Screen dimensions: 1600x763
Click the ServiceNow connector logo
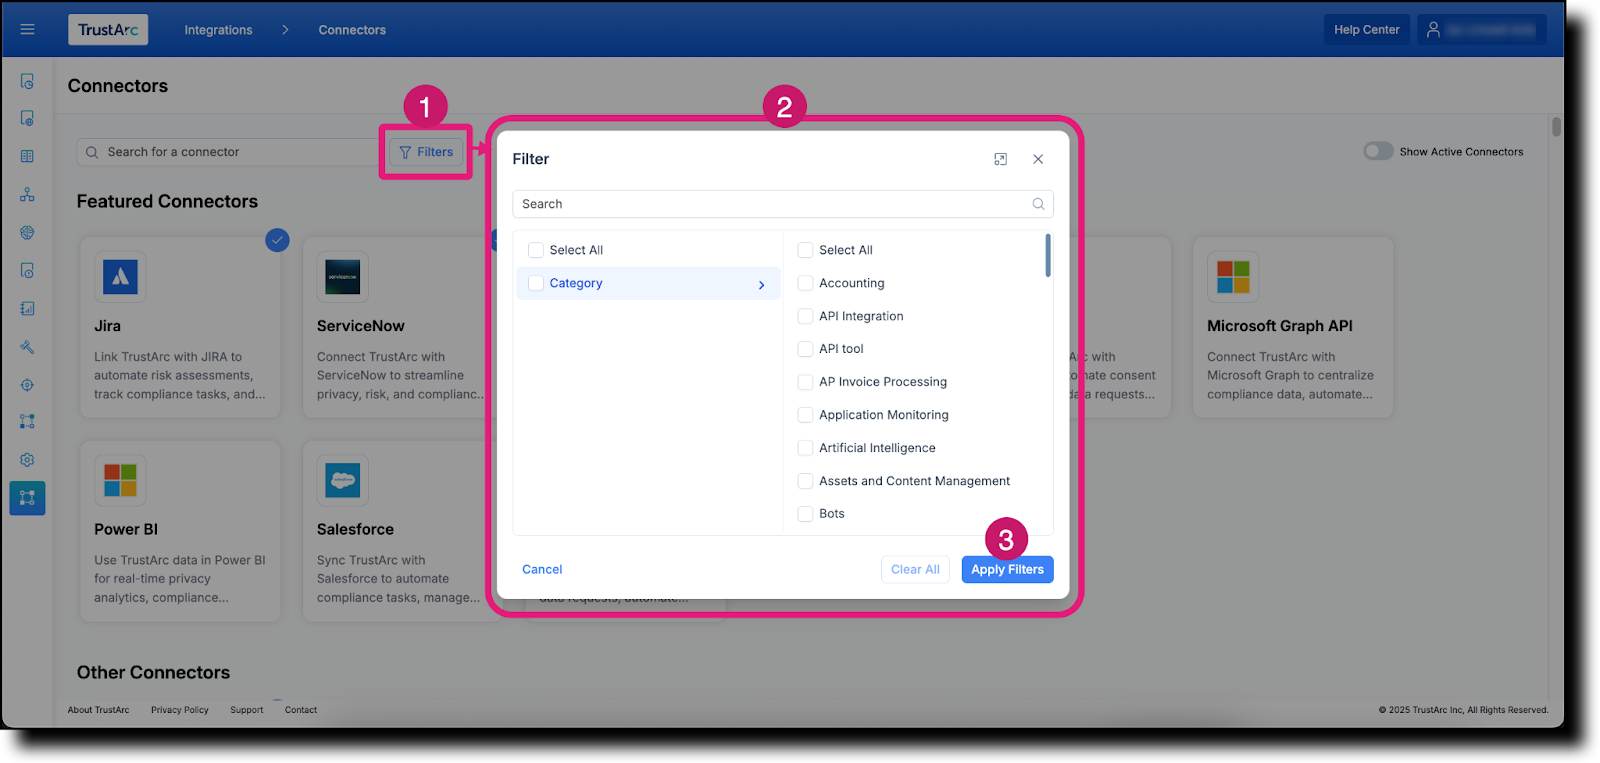(343, 277)
